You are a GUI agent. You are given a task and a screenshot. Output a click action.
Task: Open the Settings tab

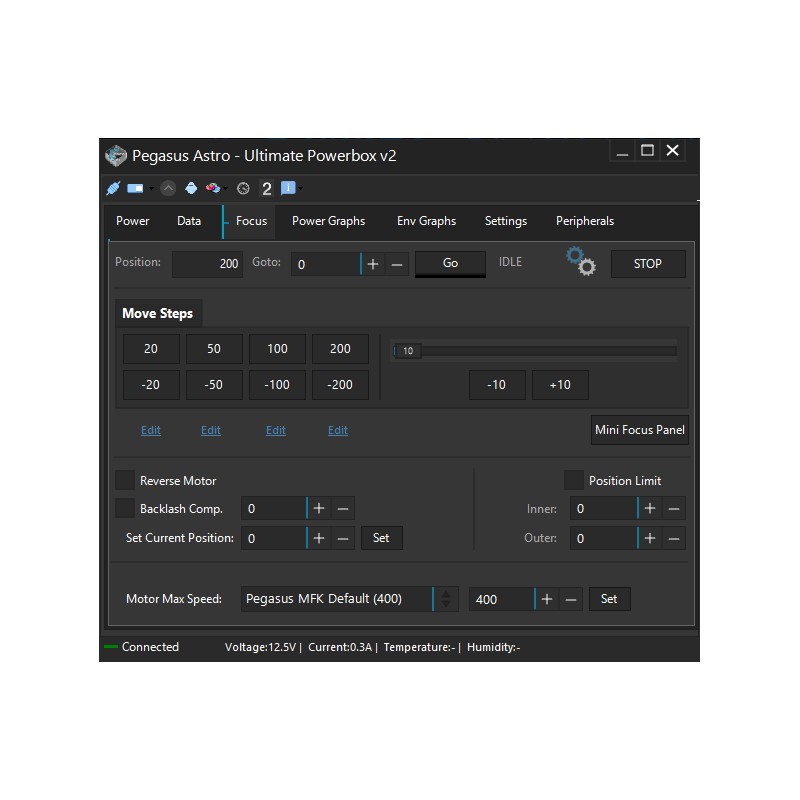click(506, 221)
